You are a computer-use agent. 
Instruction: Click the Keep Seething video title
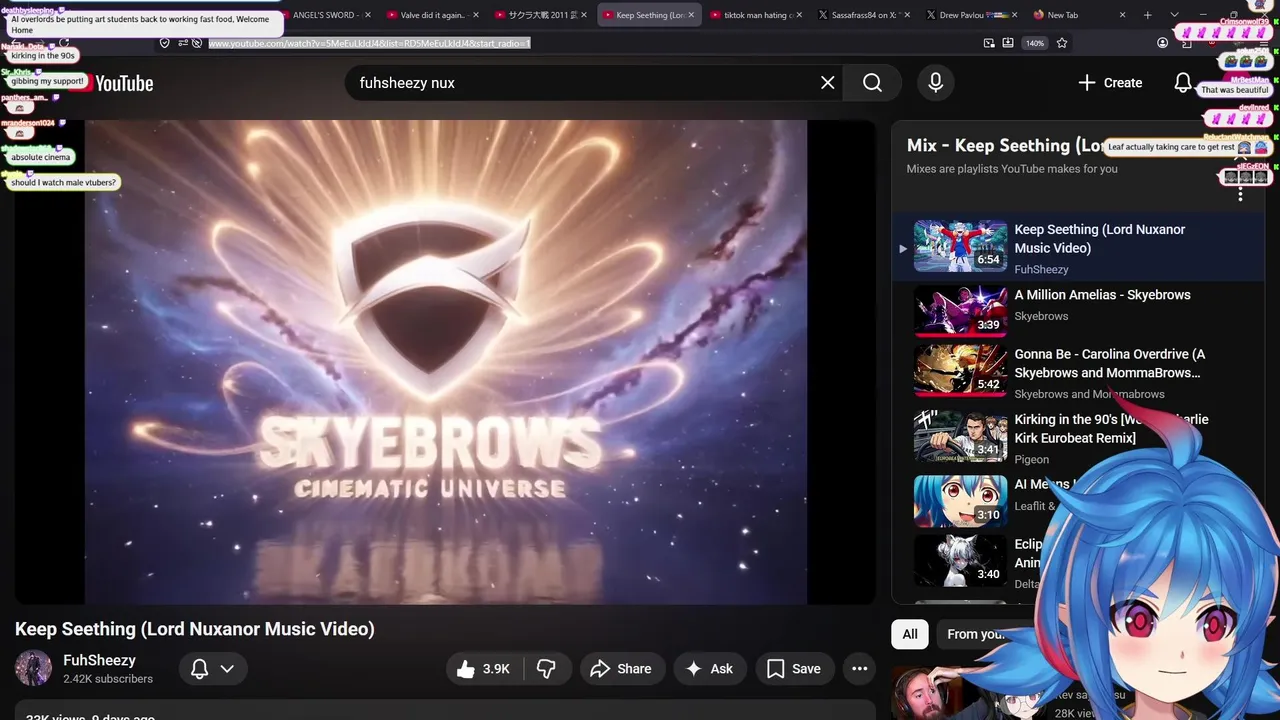[195, 629]
